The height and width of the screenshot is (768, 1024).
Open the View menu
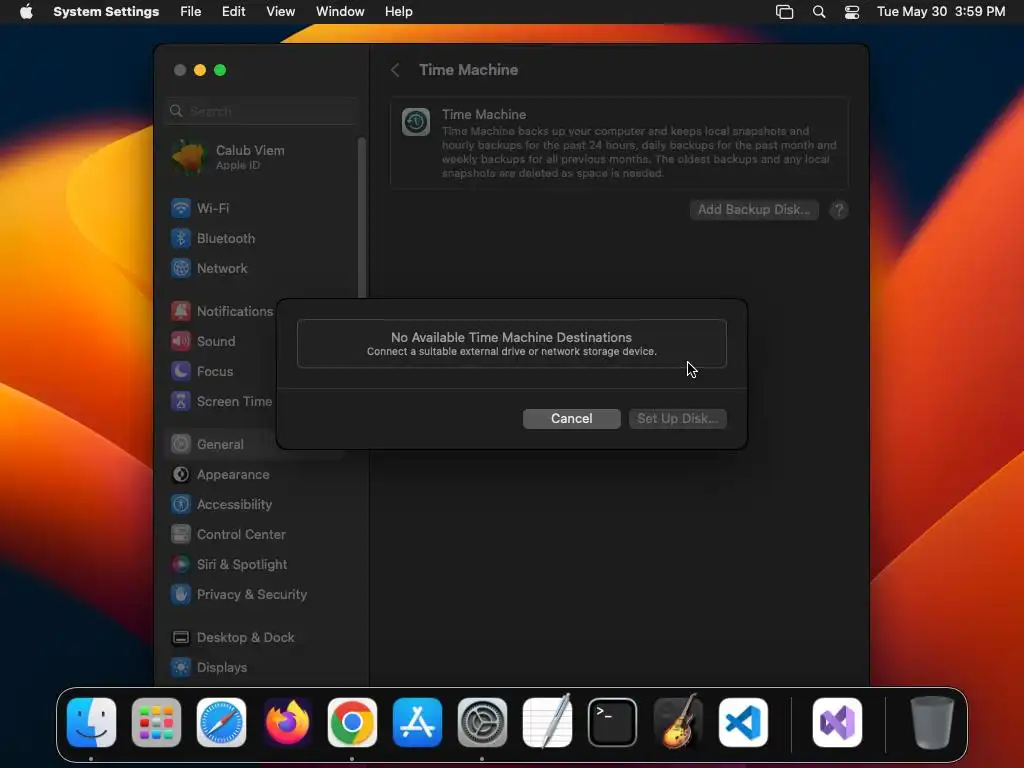[280, 12]
